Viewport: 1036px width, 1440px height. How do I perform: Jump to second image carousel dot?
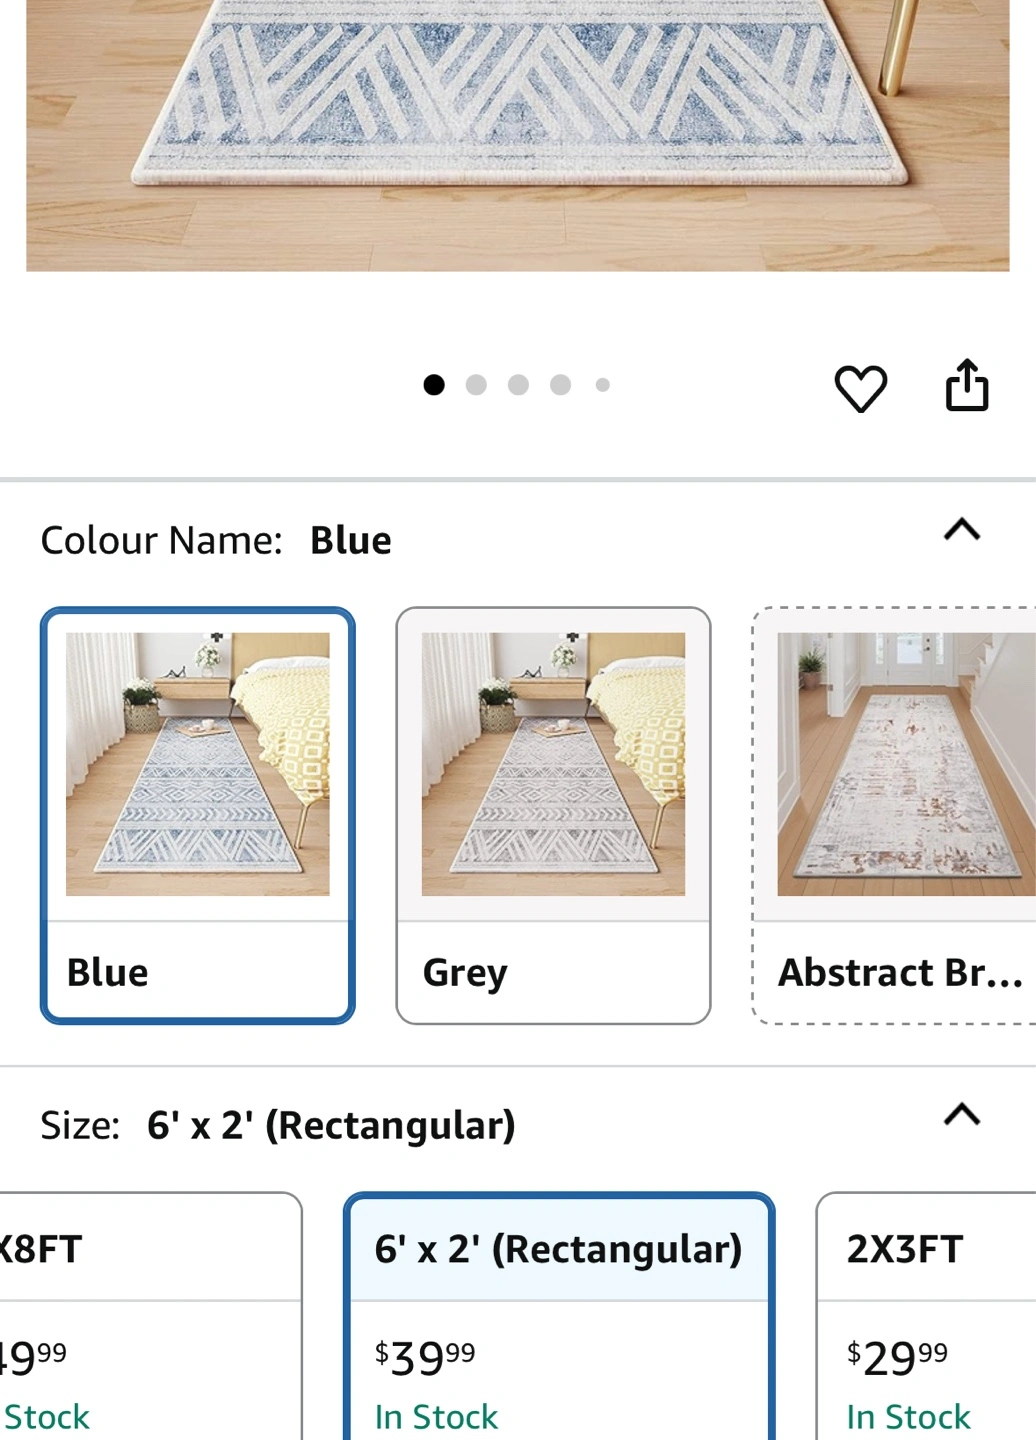pos(476,385)
